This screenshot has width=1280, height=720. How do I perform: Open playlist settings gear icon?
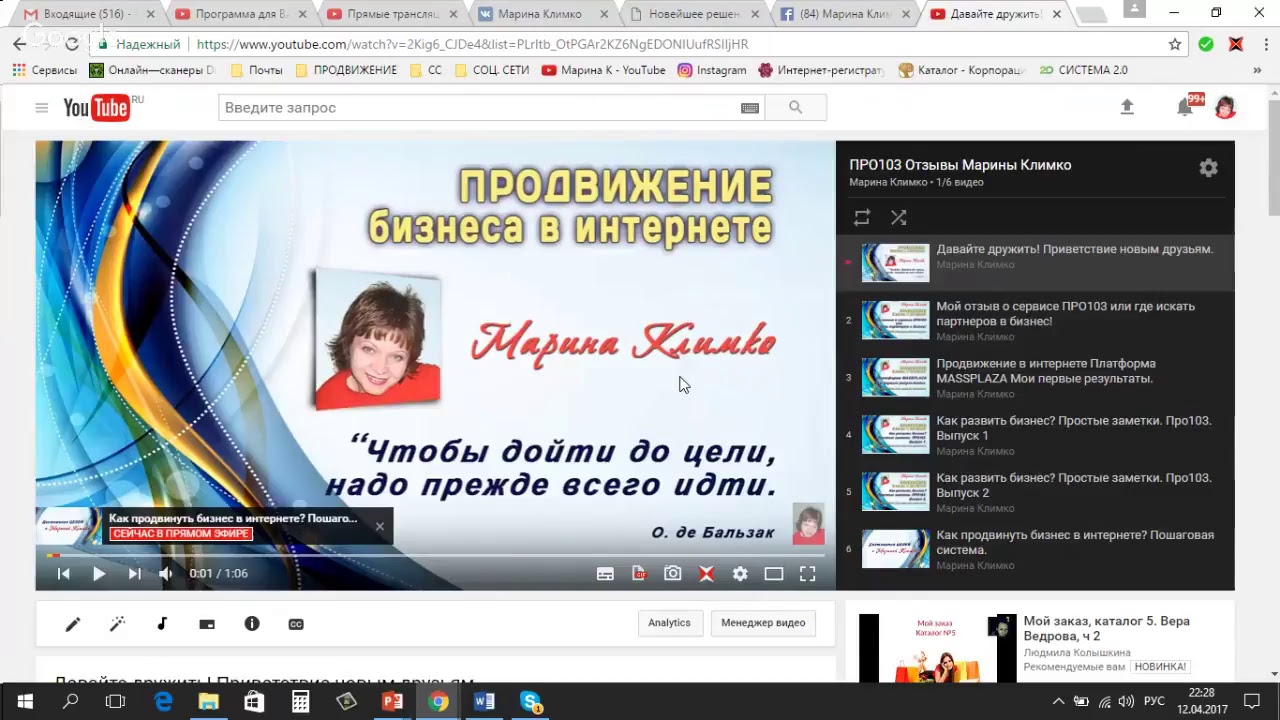(1208, 168)
